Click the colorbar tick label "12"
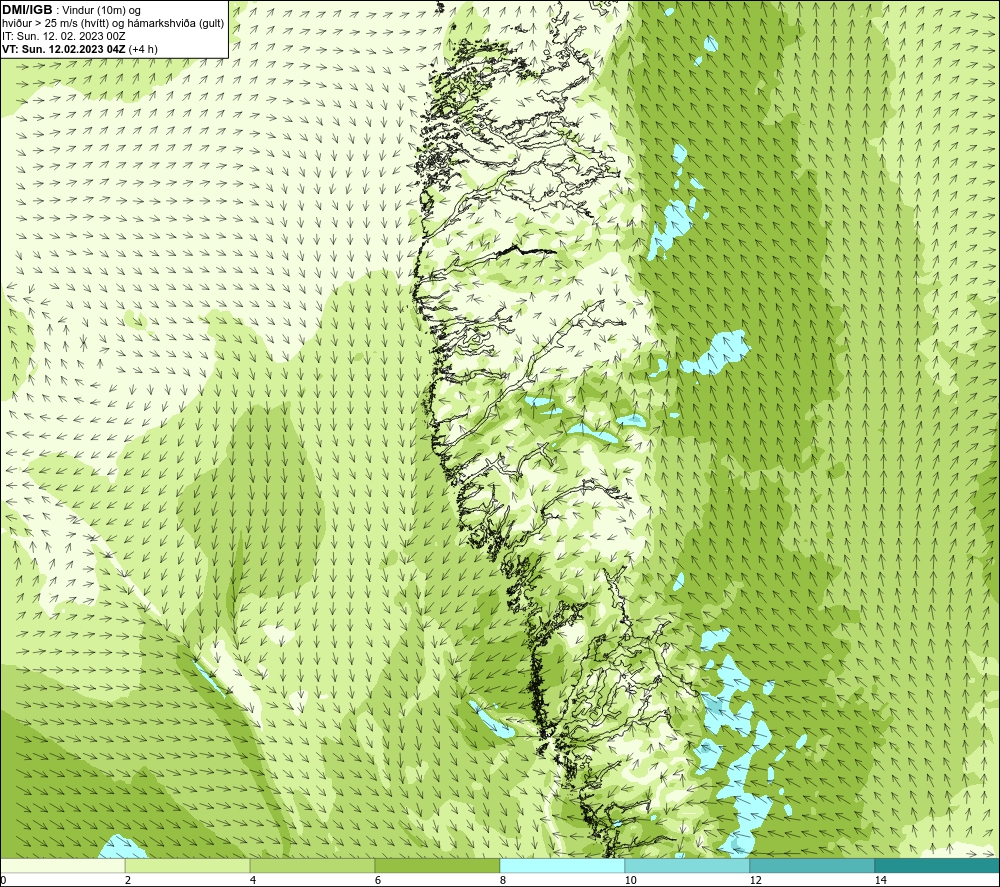 click(x=755, y=880)
